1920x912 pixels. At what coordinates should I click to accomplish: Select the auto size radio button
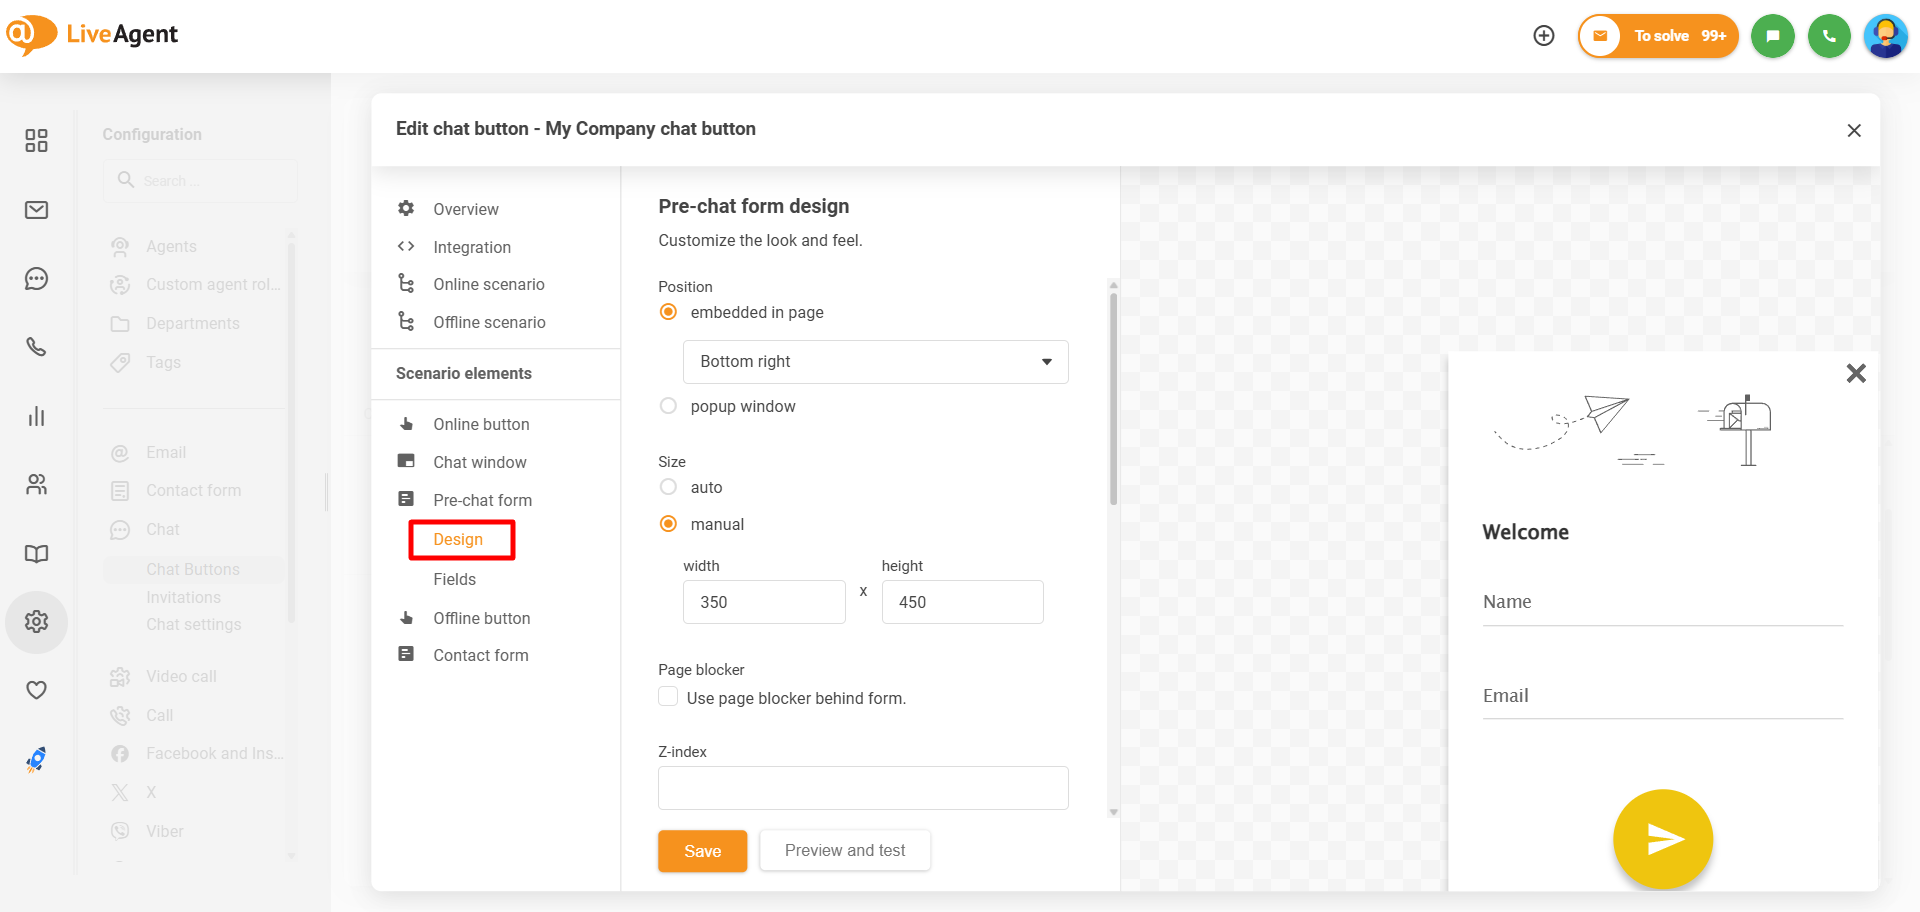tap(669, 487)
